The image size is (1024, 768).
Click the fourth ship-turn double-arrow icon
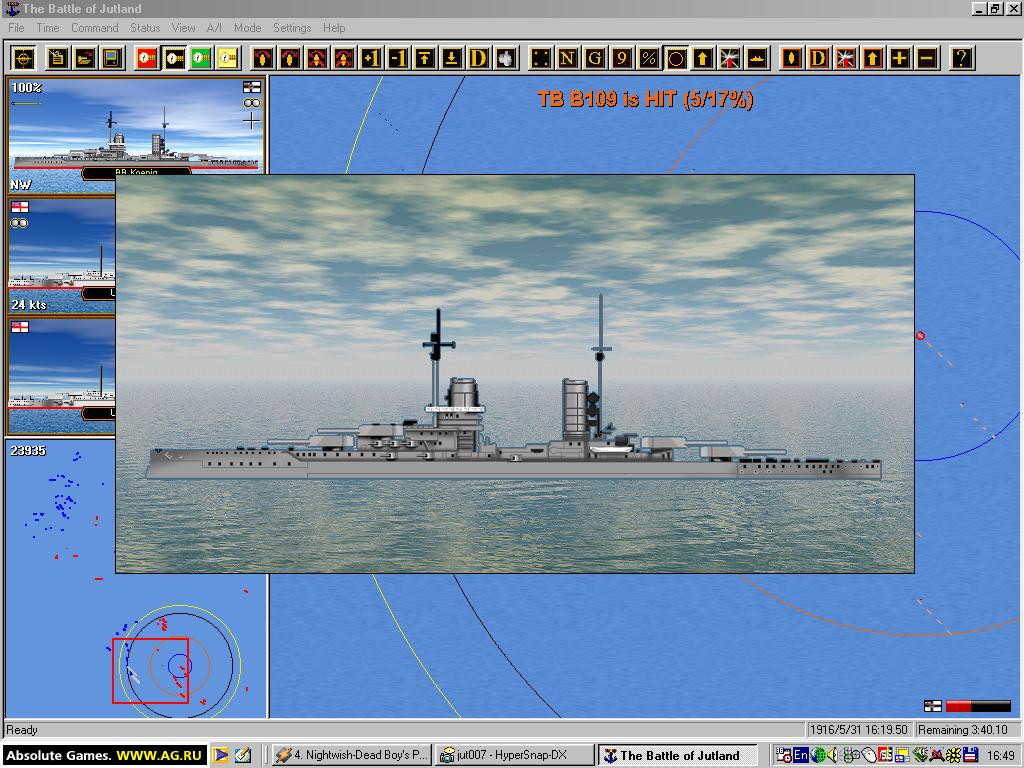coord(344,58)
